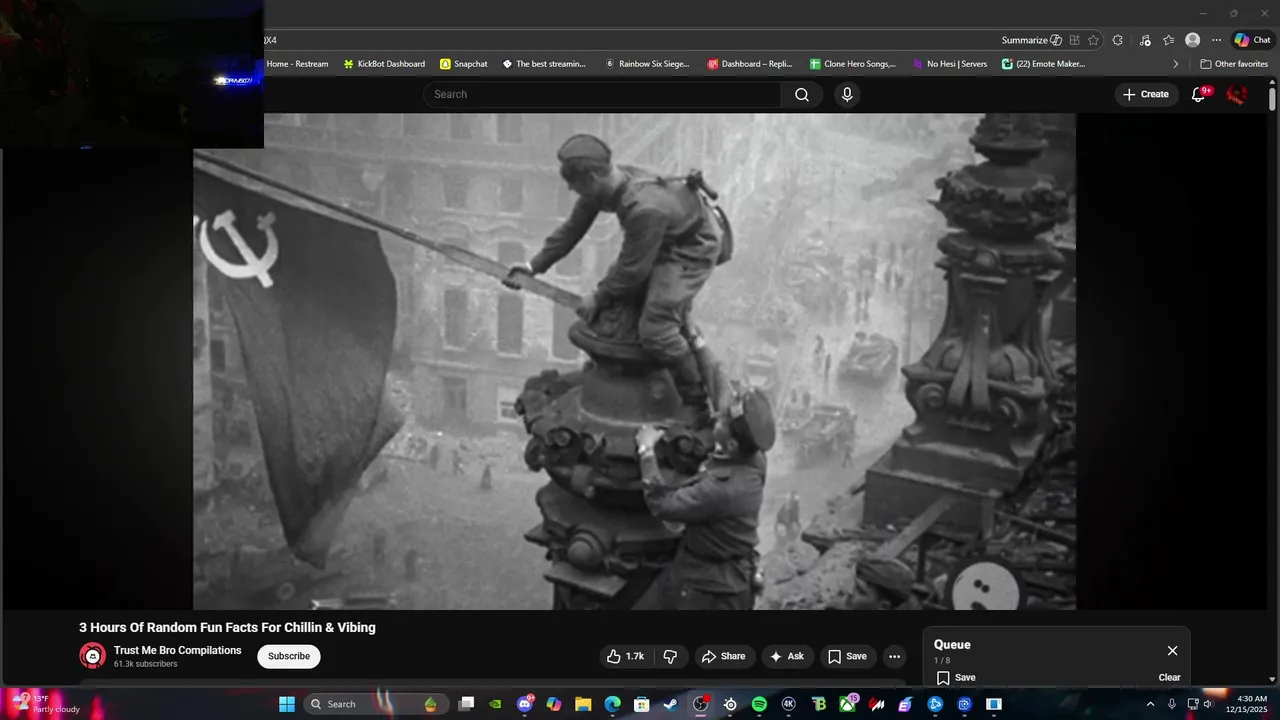This screenshot has height=720, width=1280.
Task: Open Other favorites folder
Action: (1234, 64)
